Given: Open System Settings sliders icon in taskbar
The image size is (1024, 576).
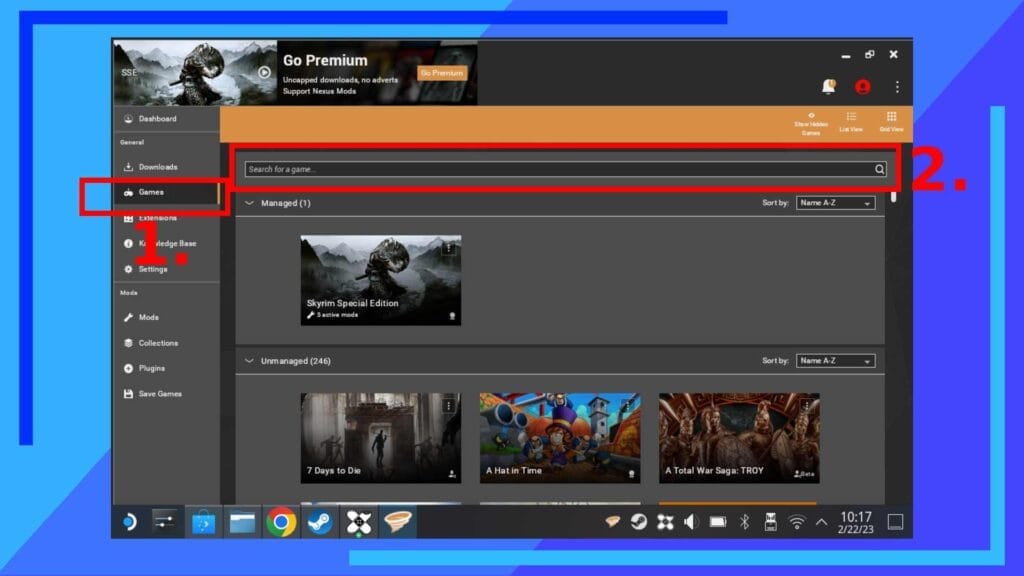Looking at the screenshot, I should pyautogui.click(x=163, y=522).
